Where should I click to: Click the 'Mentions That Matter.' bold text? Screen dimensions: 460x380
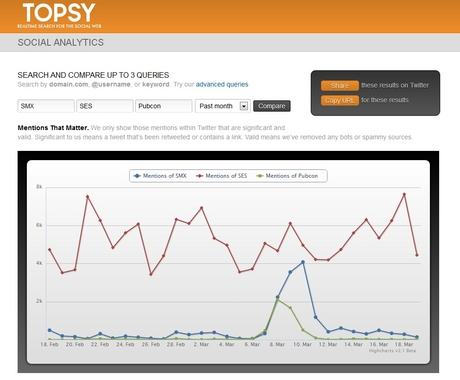(53, 128)
